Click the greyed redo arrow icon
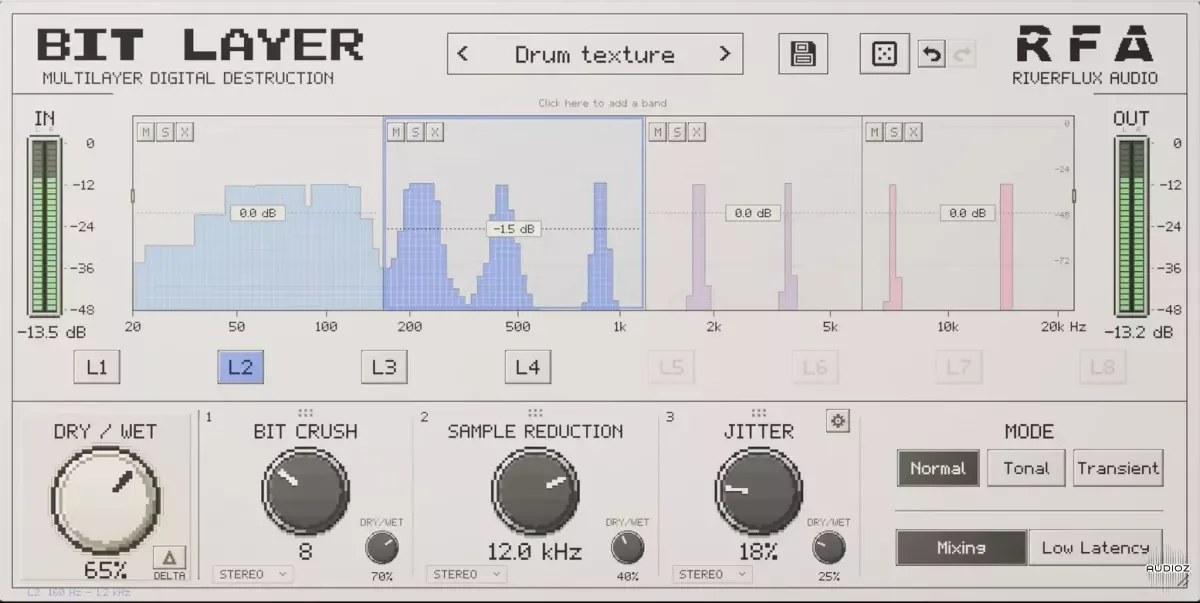Viewport: 1200px width, 603px height. [x=962, y=54]
